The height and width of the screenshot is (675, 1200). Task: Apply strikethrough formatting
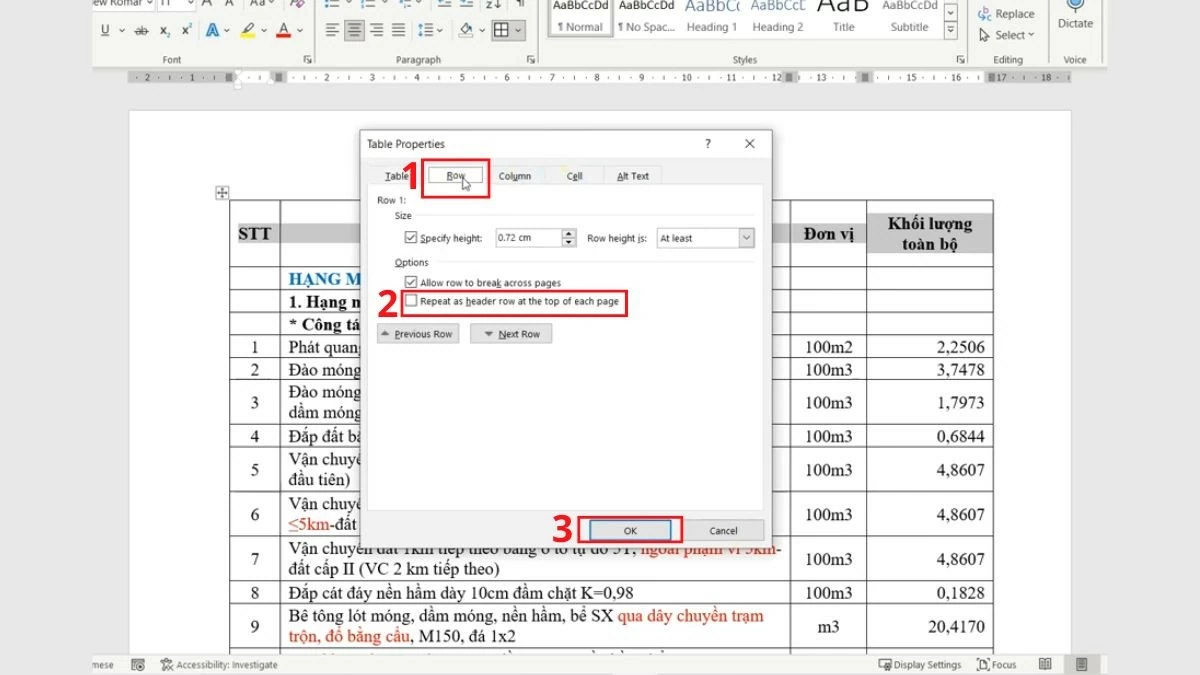pyautogui.click(x=142, y=30)
